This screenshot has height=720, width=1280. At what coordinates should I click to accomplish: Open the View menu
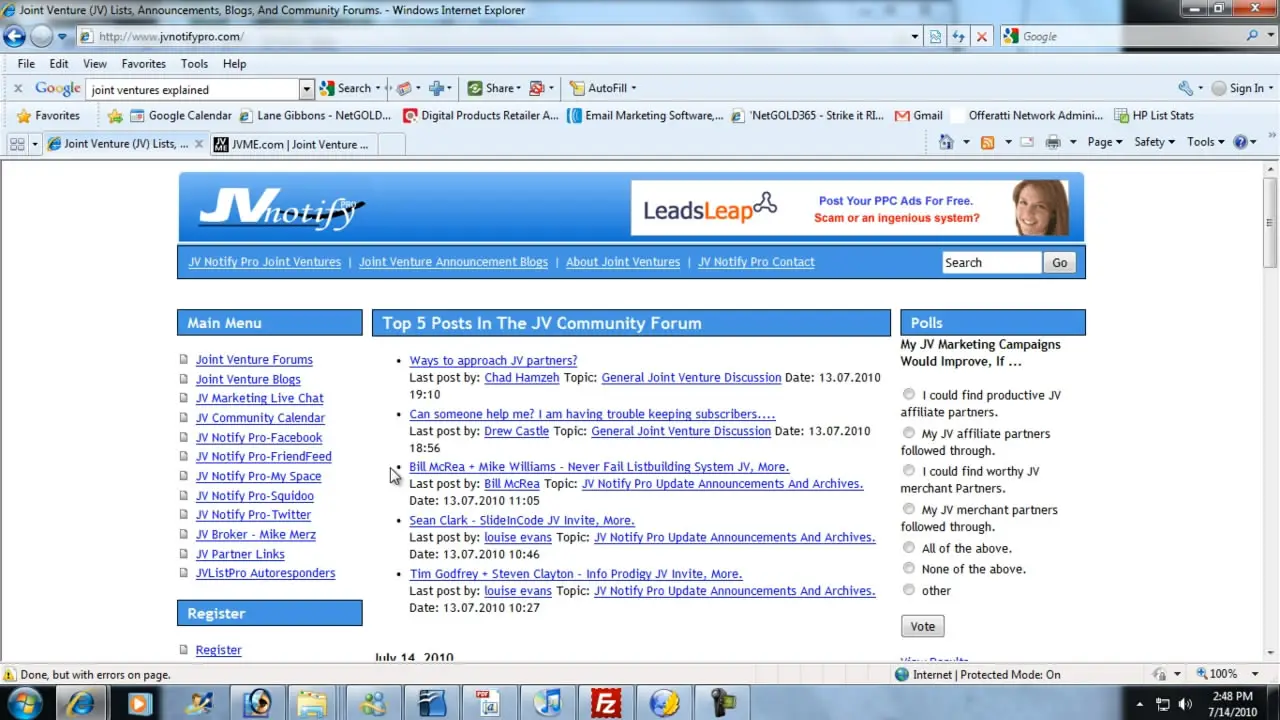pos(95,64)
